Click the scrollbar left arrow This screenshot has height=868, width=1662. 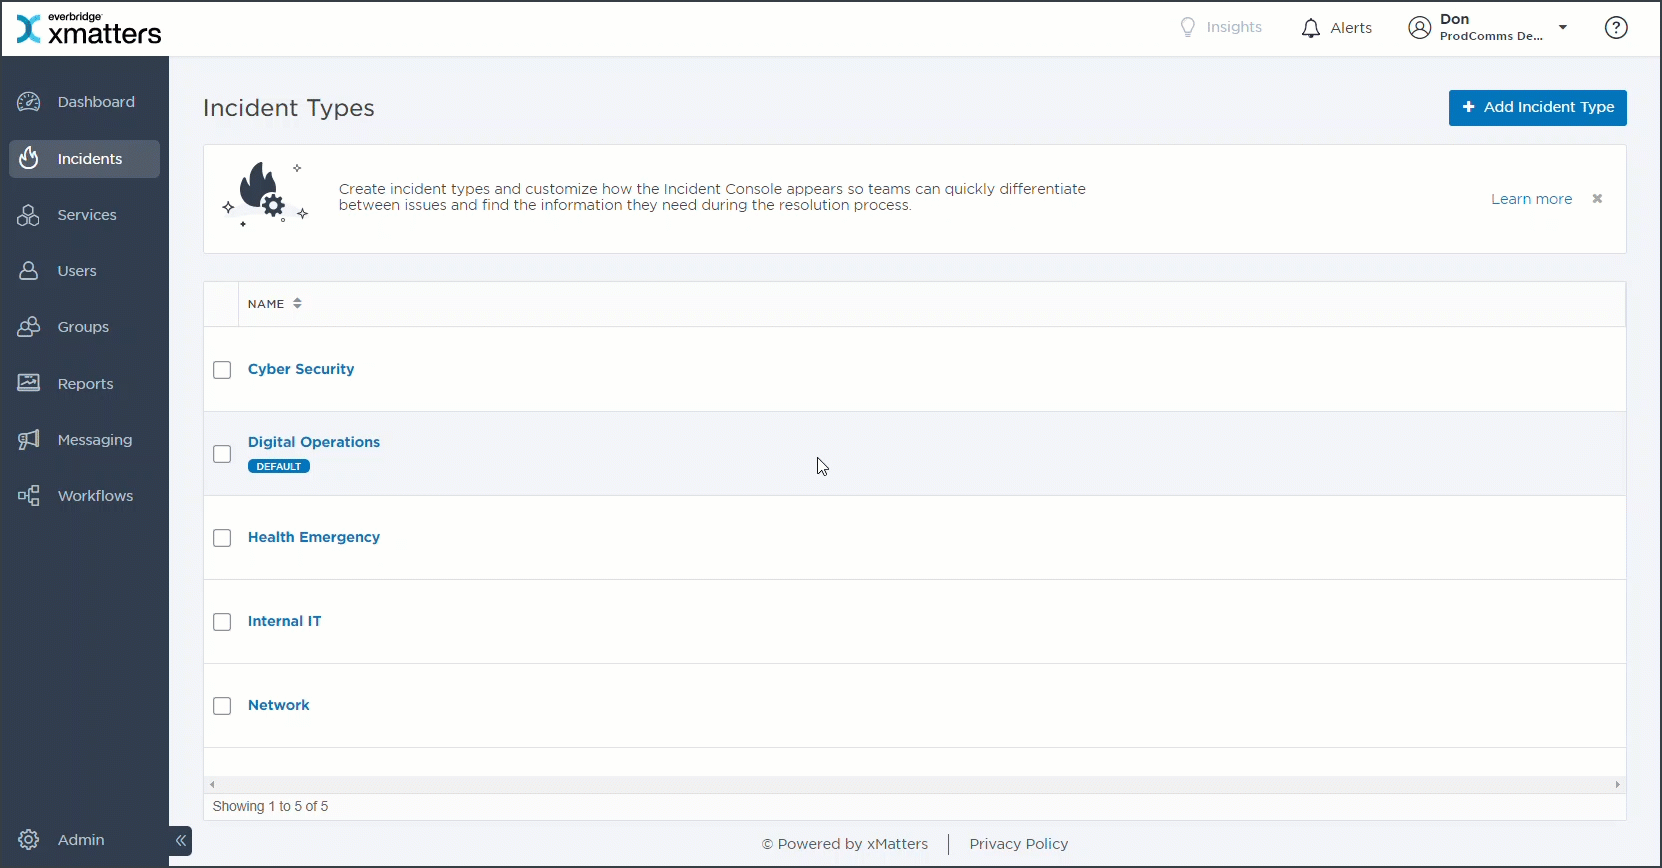pyautogui.click(x=212, y=785)
